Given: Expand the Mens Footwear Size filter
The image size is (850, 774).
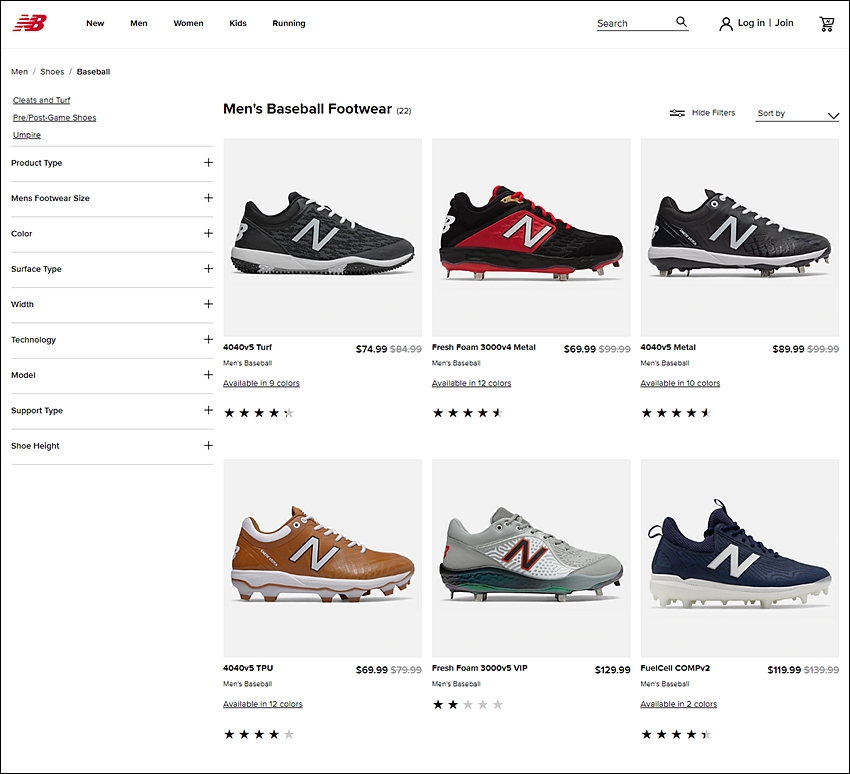Looking at the screenshot, I should tap(112, 198).
